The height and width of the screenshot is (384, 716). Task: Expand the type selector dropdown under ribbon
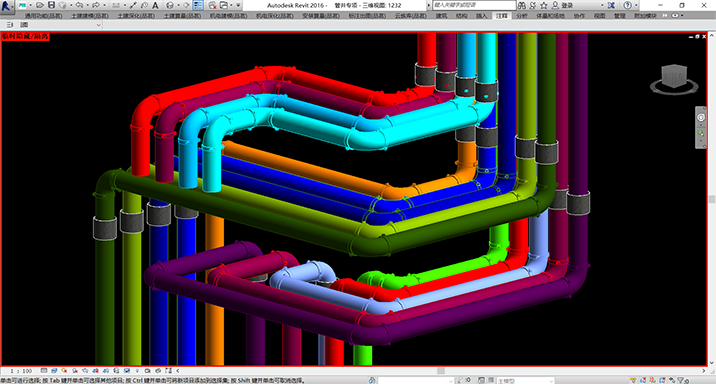98,25
